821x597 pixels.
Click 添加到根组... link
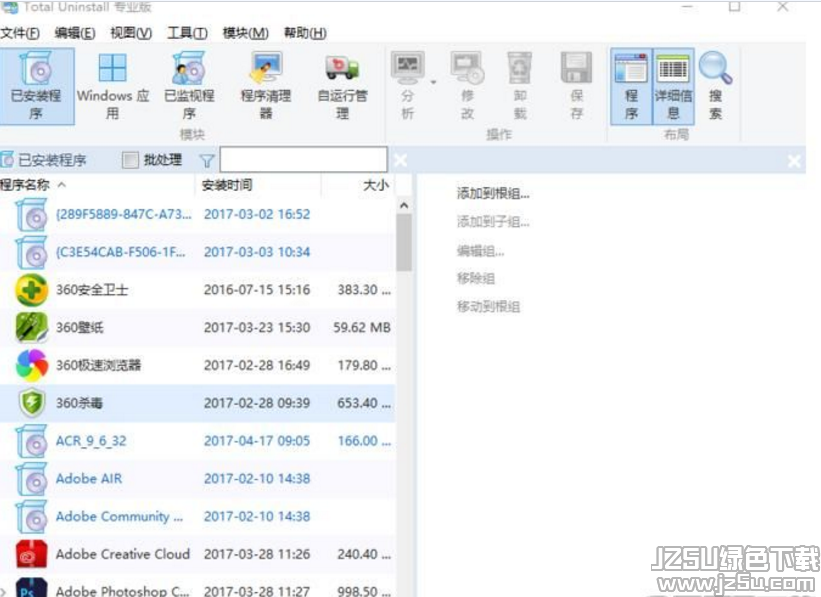[493, 194]
